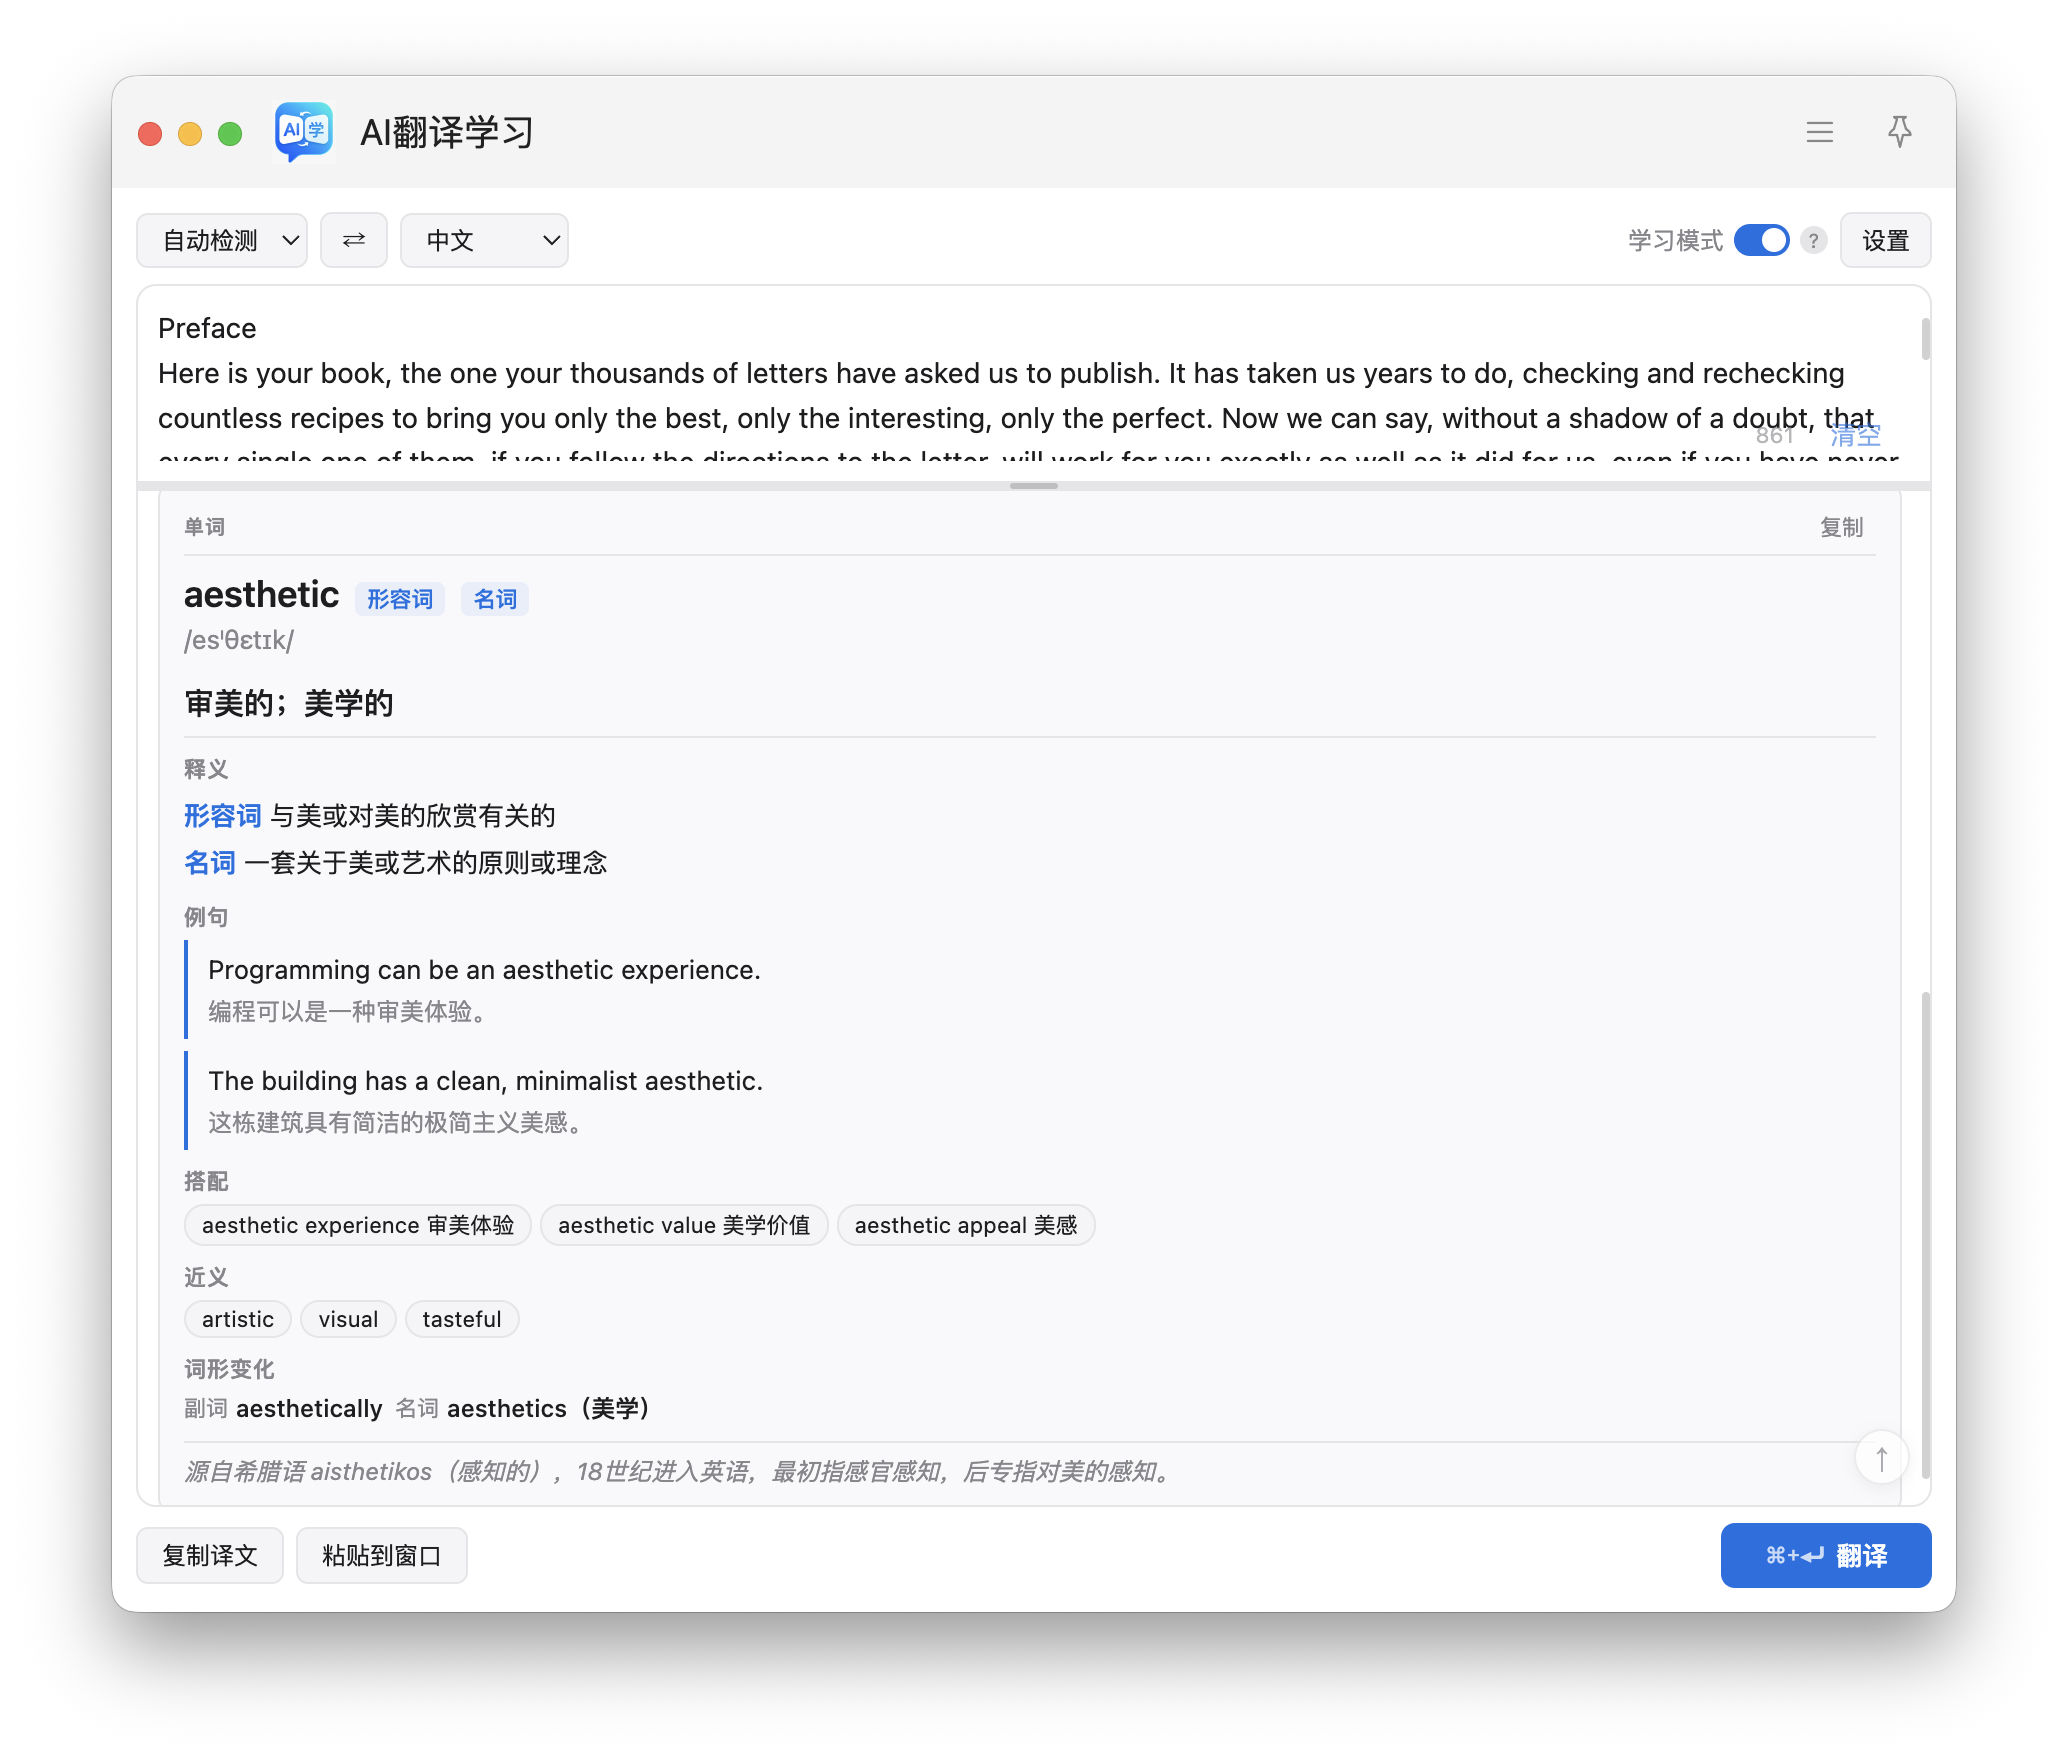Click the headword aesthetic
Screen dimensions: 2068x1760
click(261, 595)
